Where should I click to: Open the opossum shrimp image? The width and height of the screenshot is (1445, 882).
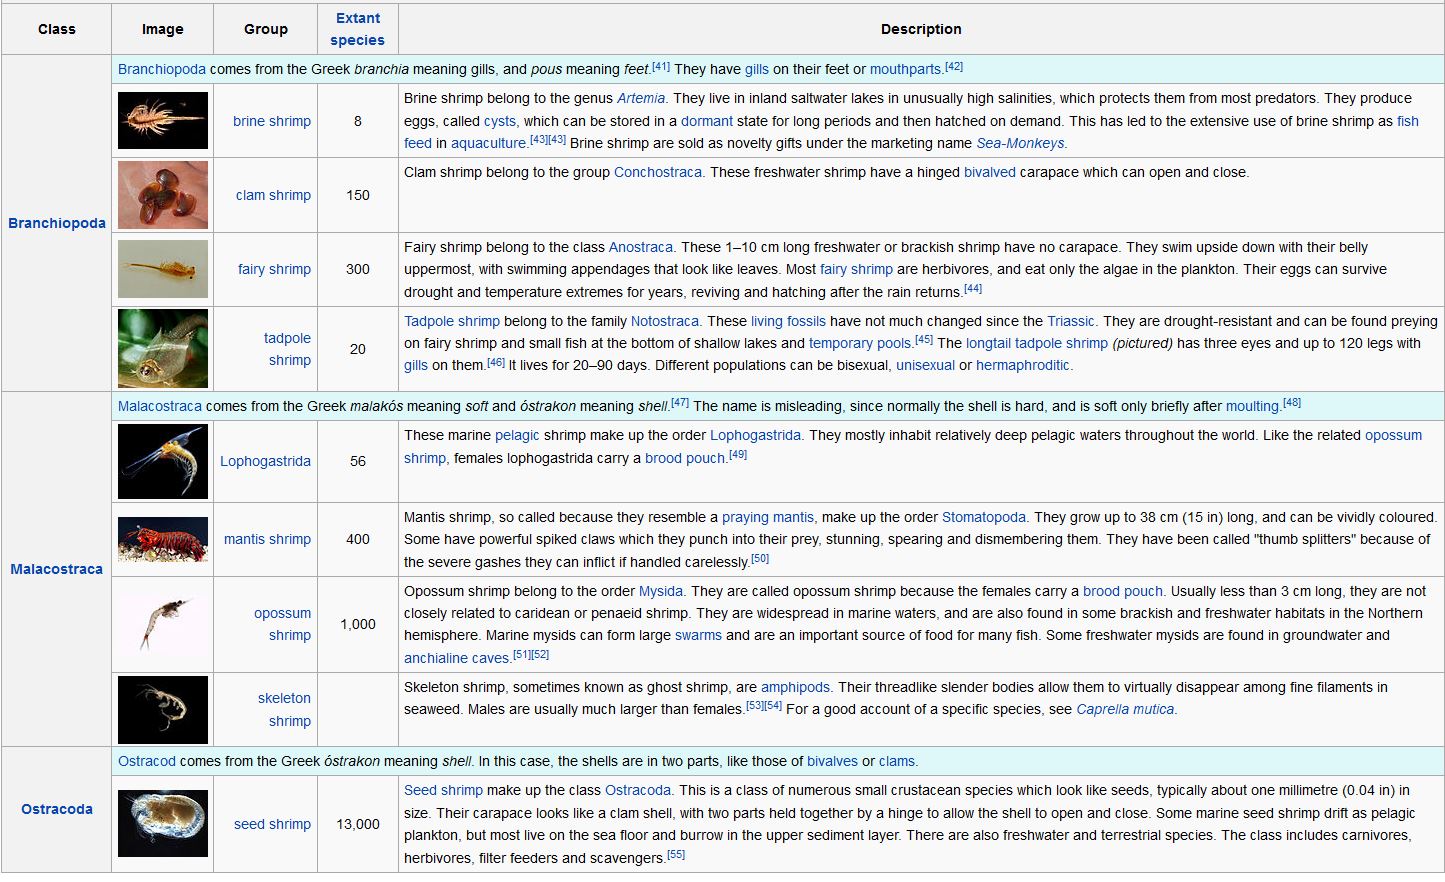(x=162, y=624)
